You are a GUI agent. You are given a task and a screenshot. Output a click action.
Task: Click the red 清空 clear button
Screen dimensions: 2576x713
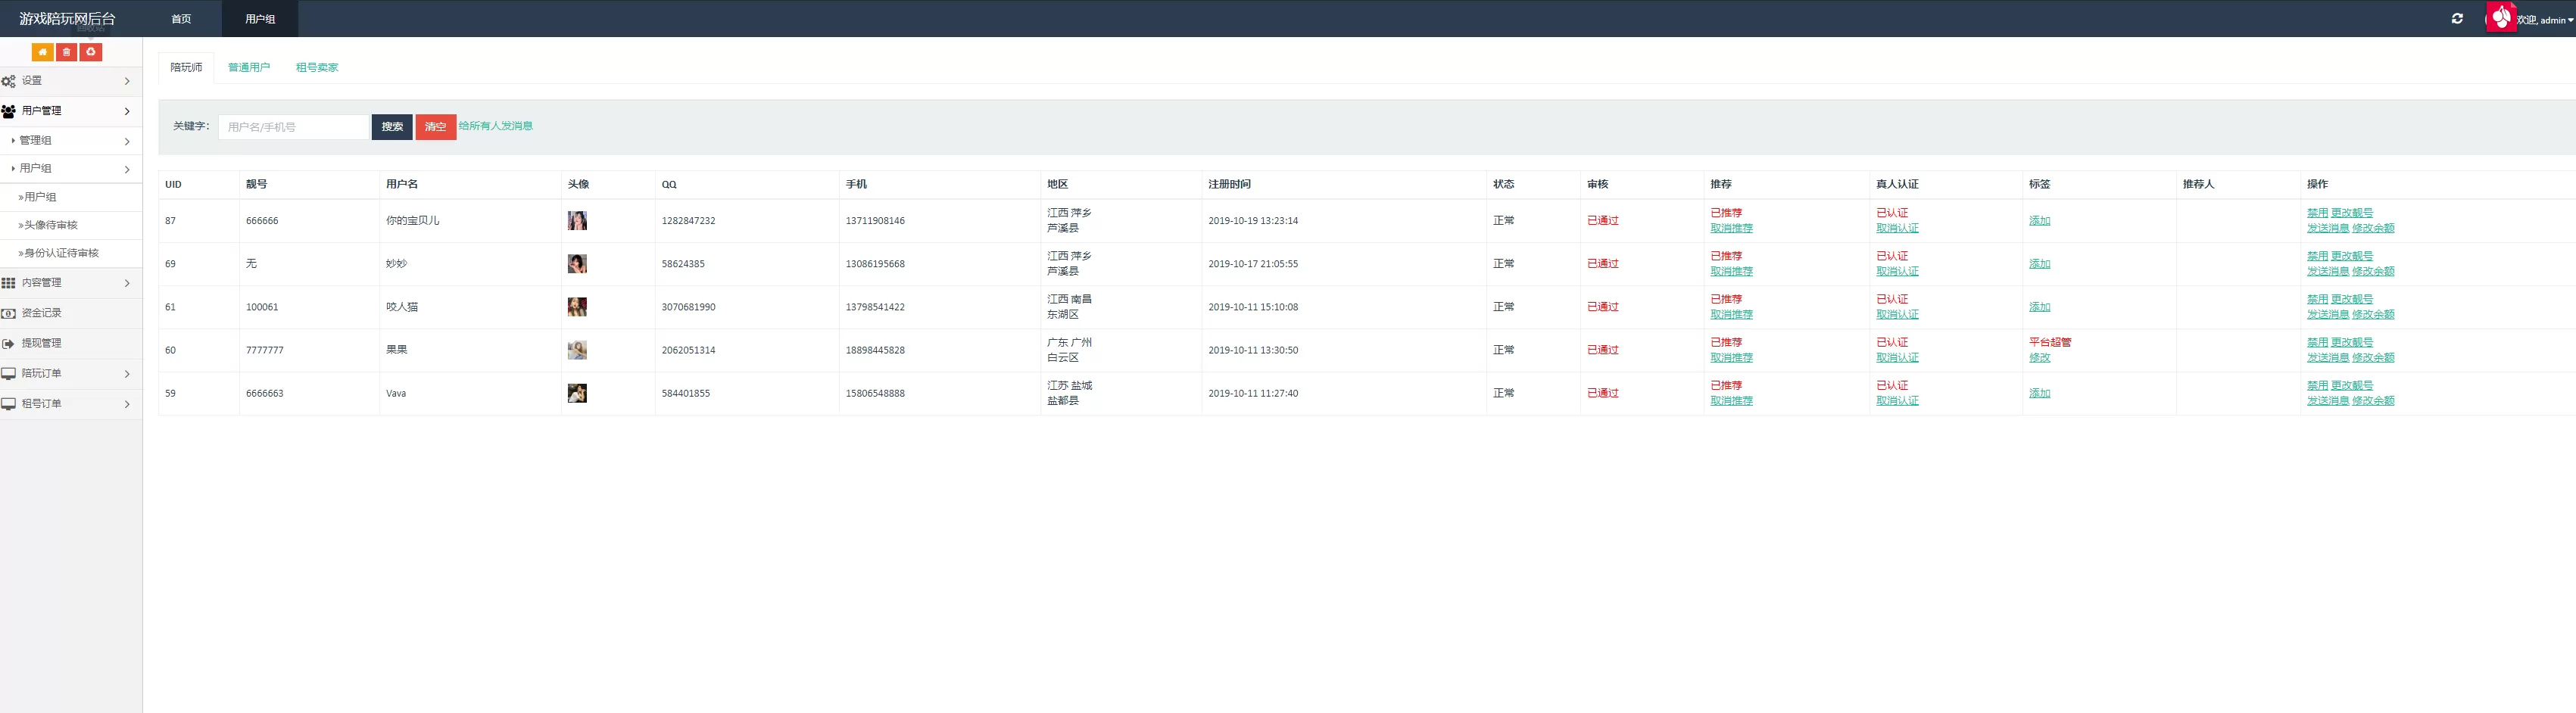pyautogui.click(x=435, y=127)
